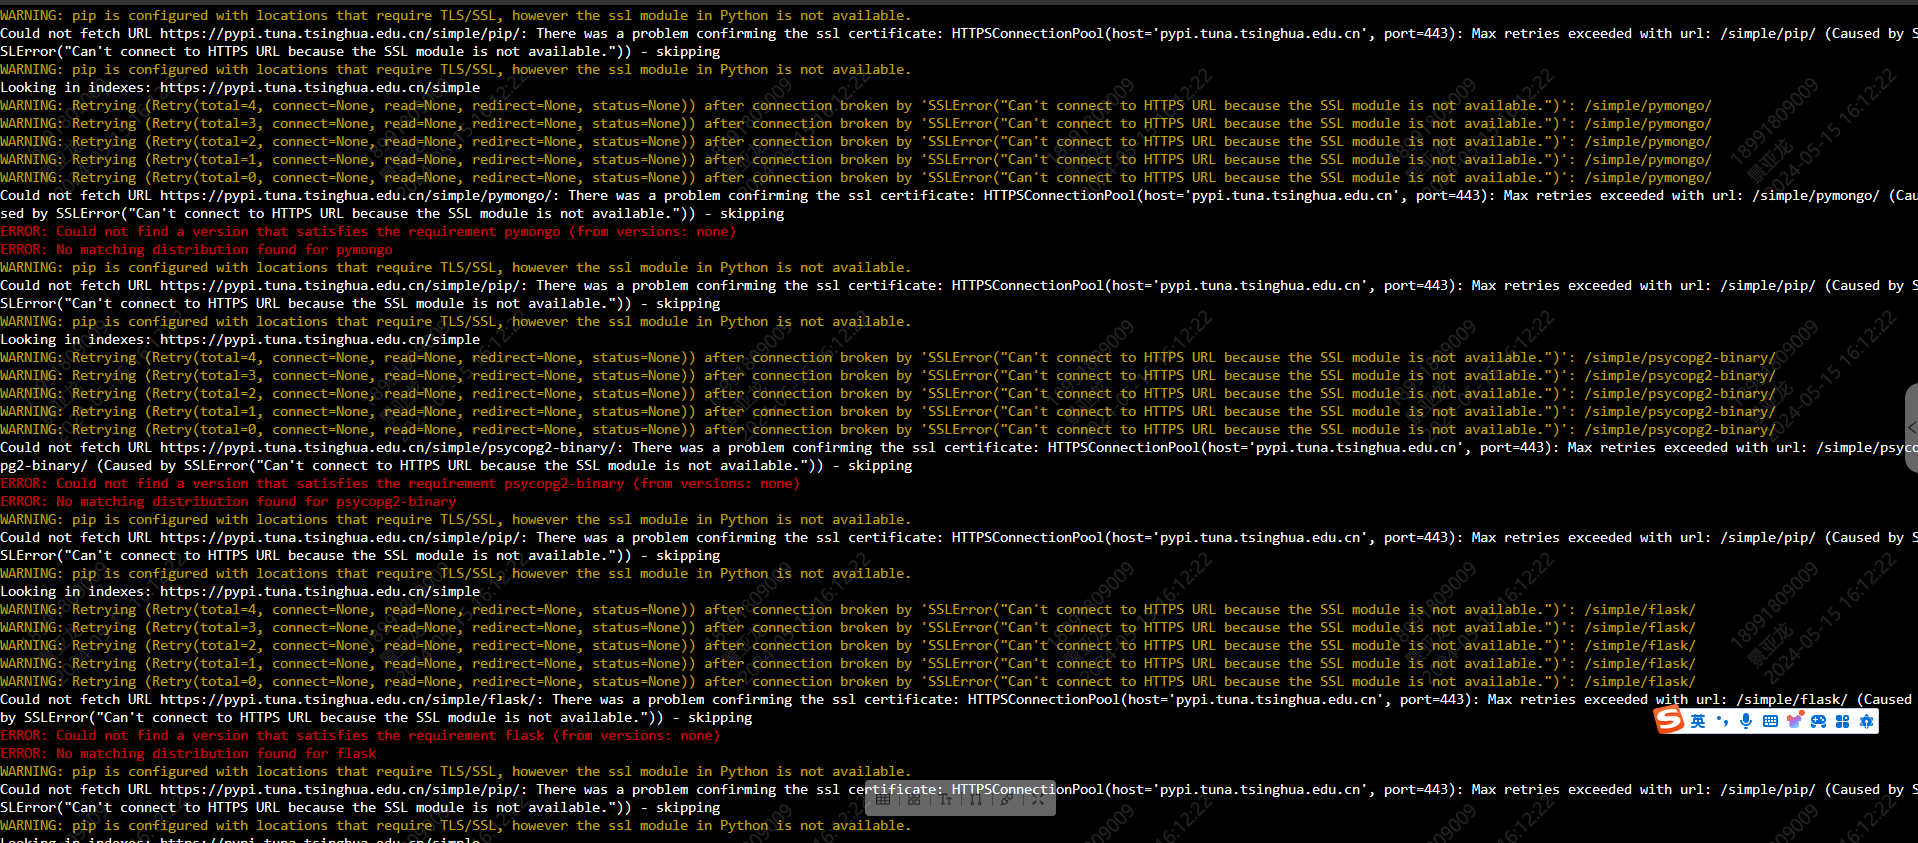Click the Sogou input method logo
The image size is (1918, 843).
[1669, 719]
